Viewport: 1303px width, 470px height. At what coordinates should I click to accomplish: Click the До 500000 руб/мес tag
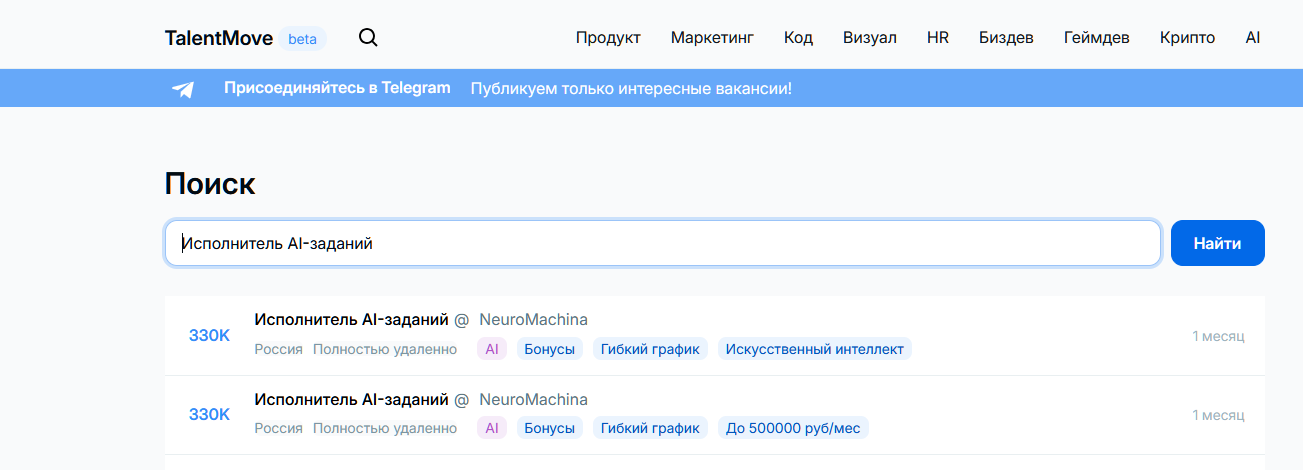[x=793, y=428]
